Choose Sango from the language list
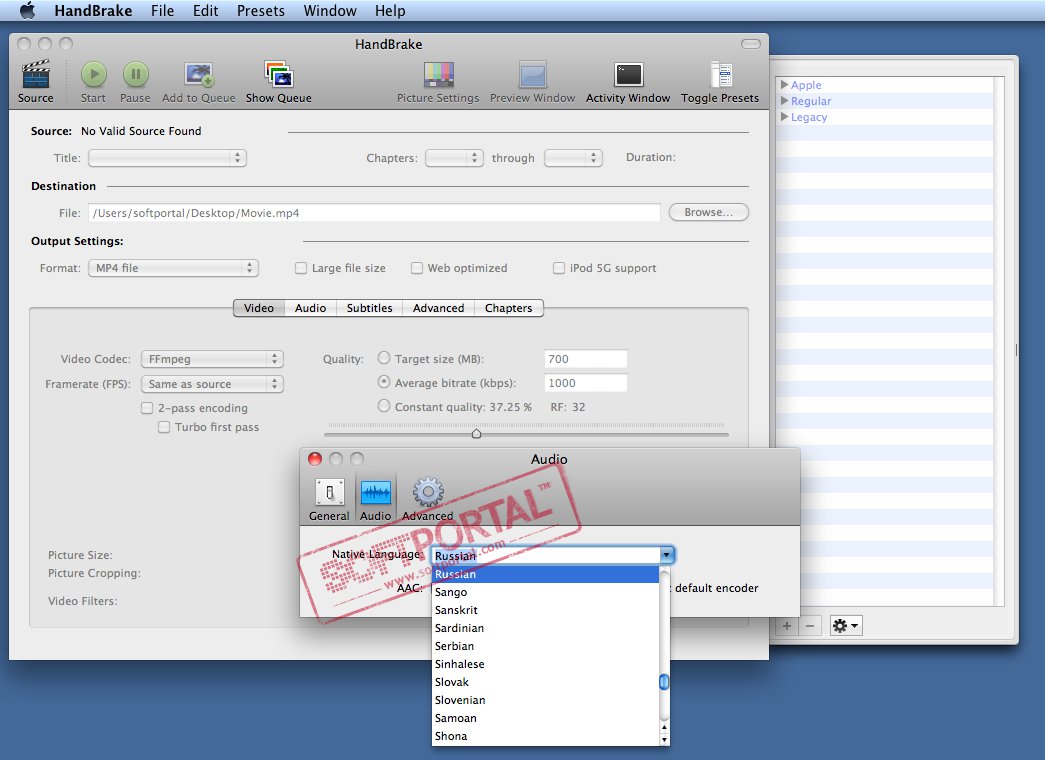1045x760 pixels. pyautogui.click(x=545, y=592)
